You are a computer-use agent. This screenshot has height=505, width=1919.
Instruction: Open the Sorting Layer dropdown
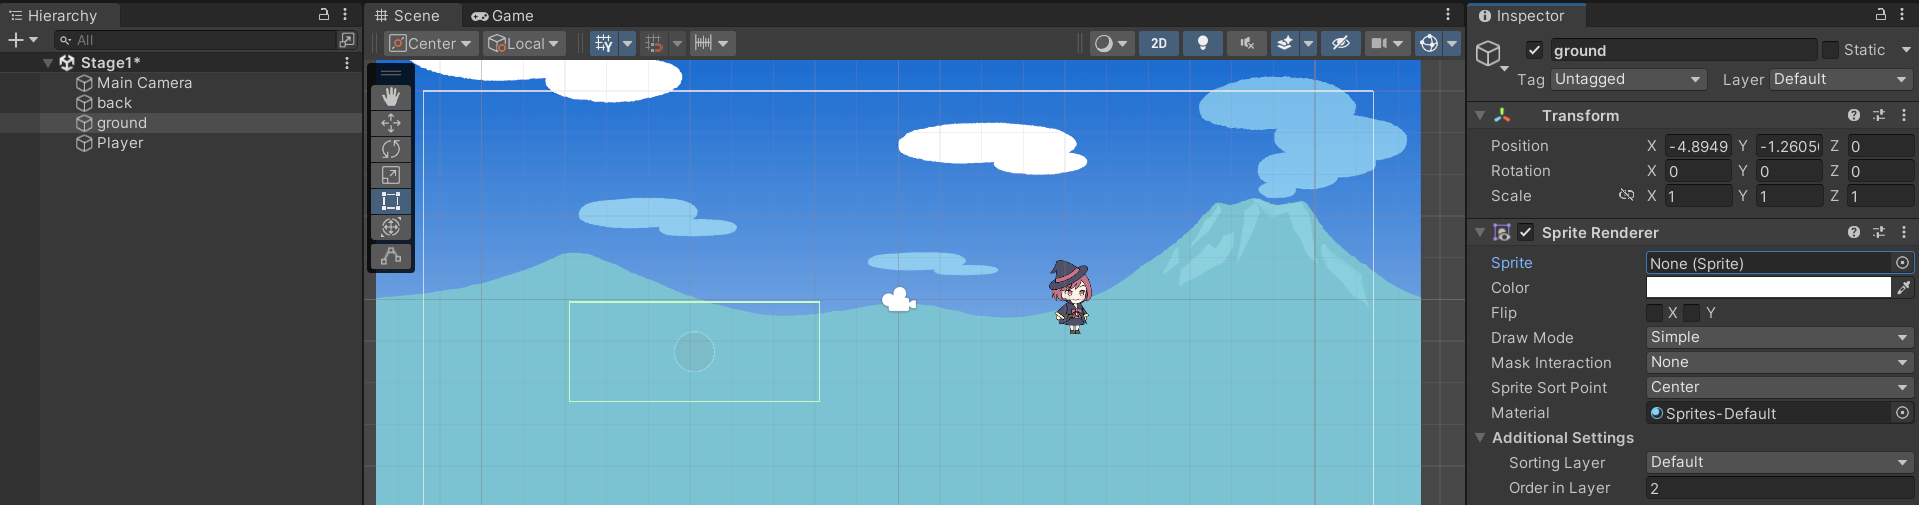(x=1780, y=462)
